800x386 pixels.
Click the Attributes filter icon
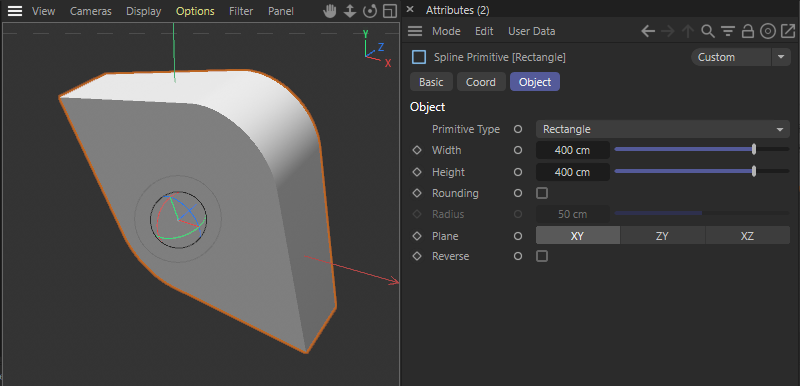coord(728,31)
